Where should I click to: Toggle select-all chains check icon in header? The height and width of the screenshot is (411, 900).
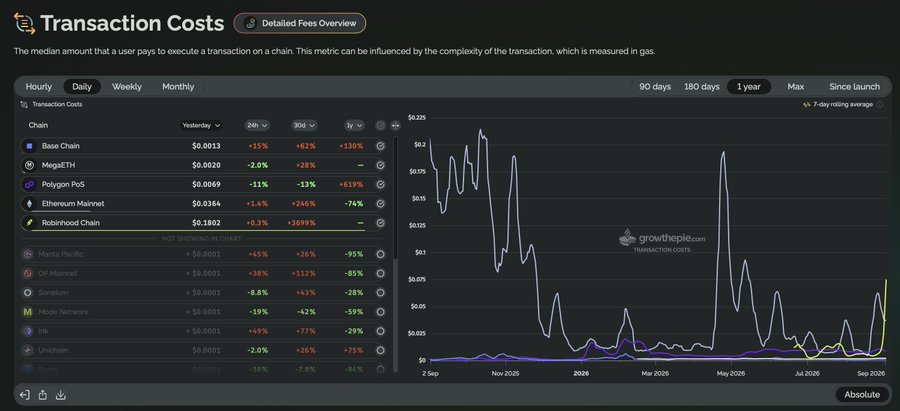click(380, 125)
